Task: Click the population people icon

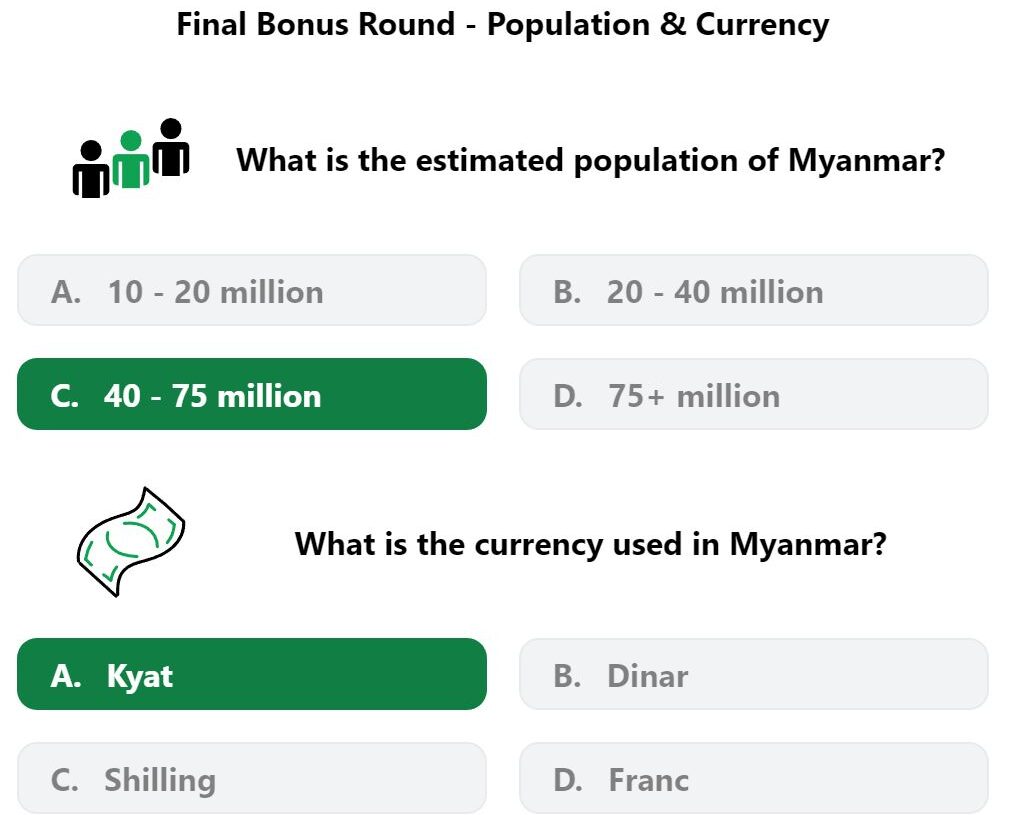Action: pyautogui.click(x=131, y=158)
